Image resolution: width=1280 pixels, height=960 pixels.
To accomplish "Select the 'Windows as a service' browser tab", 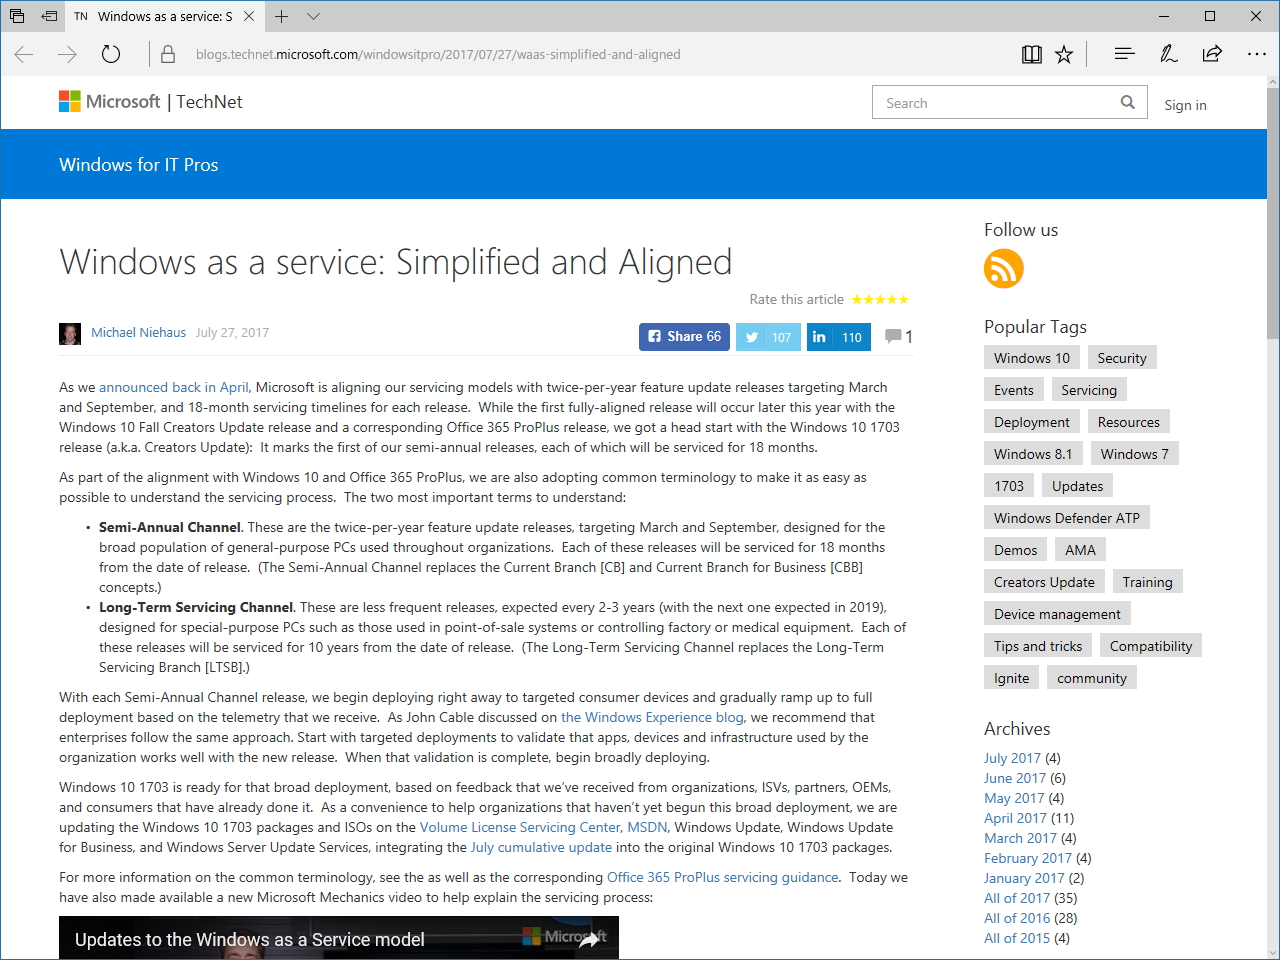I will click(160, 16).
